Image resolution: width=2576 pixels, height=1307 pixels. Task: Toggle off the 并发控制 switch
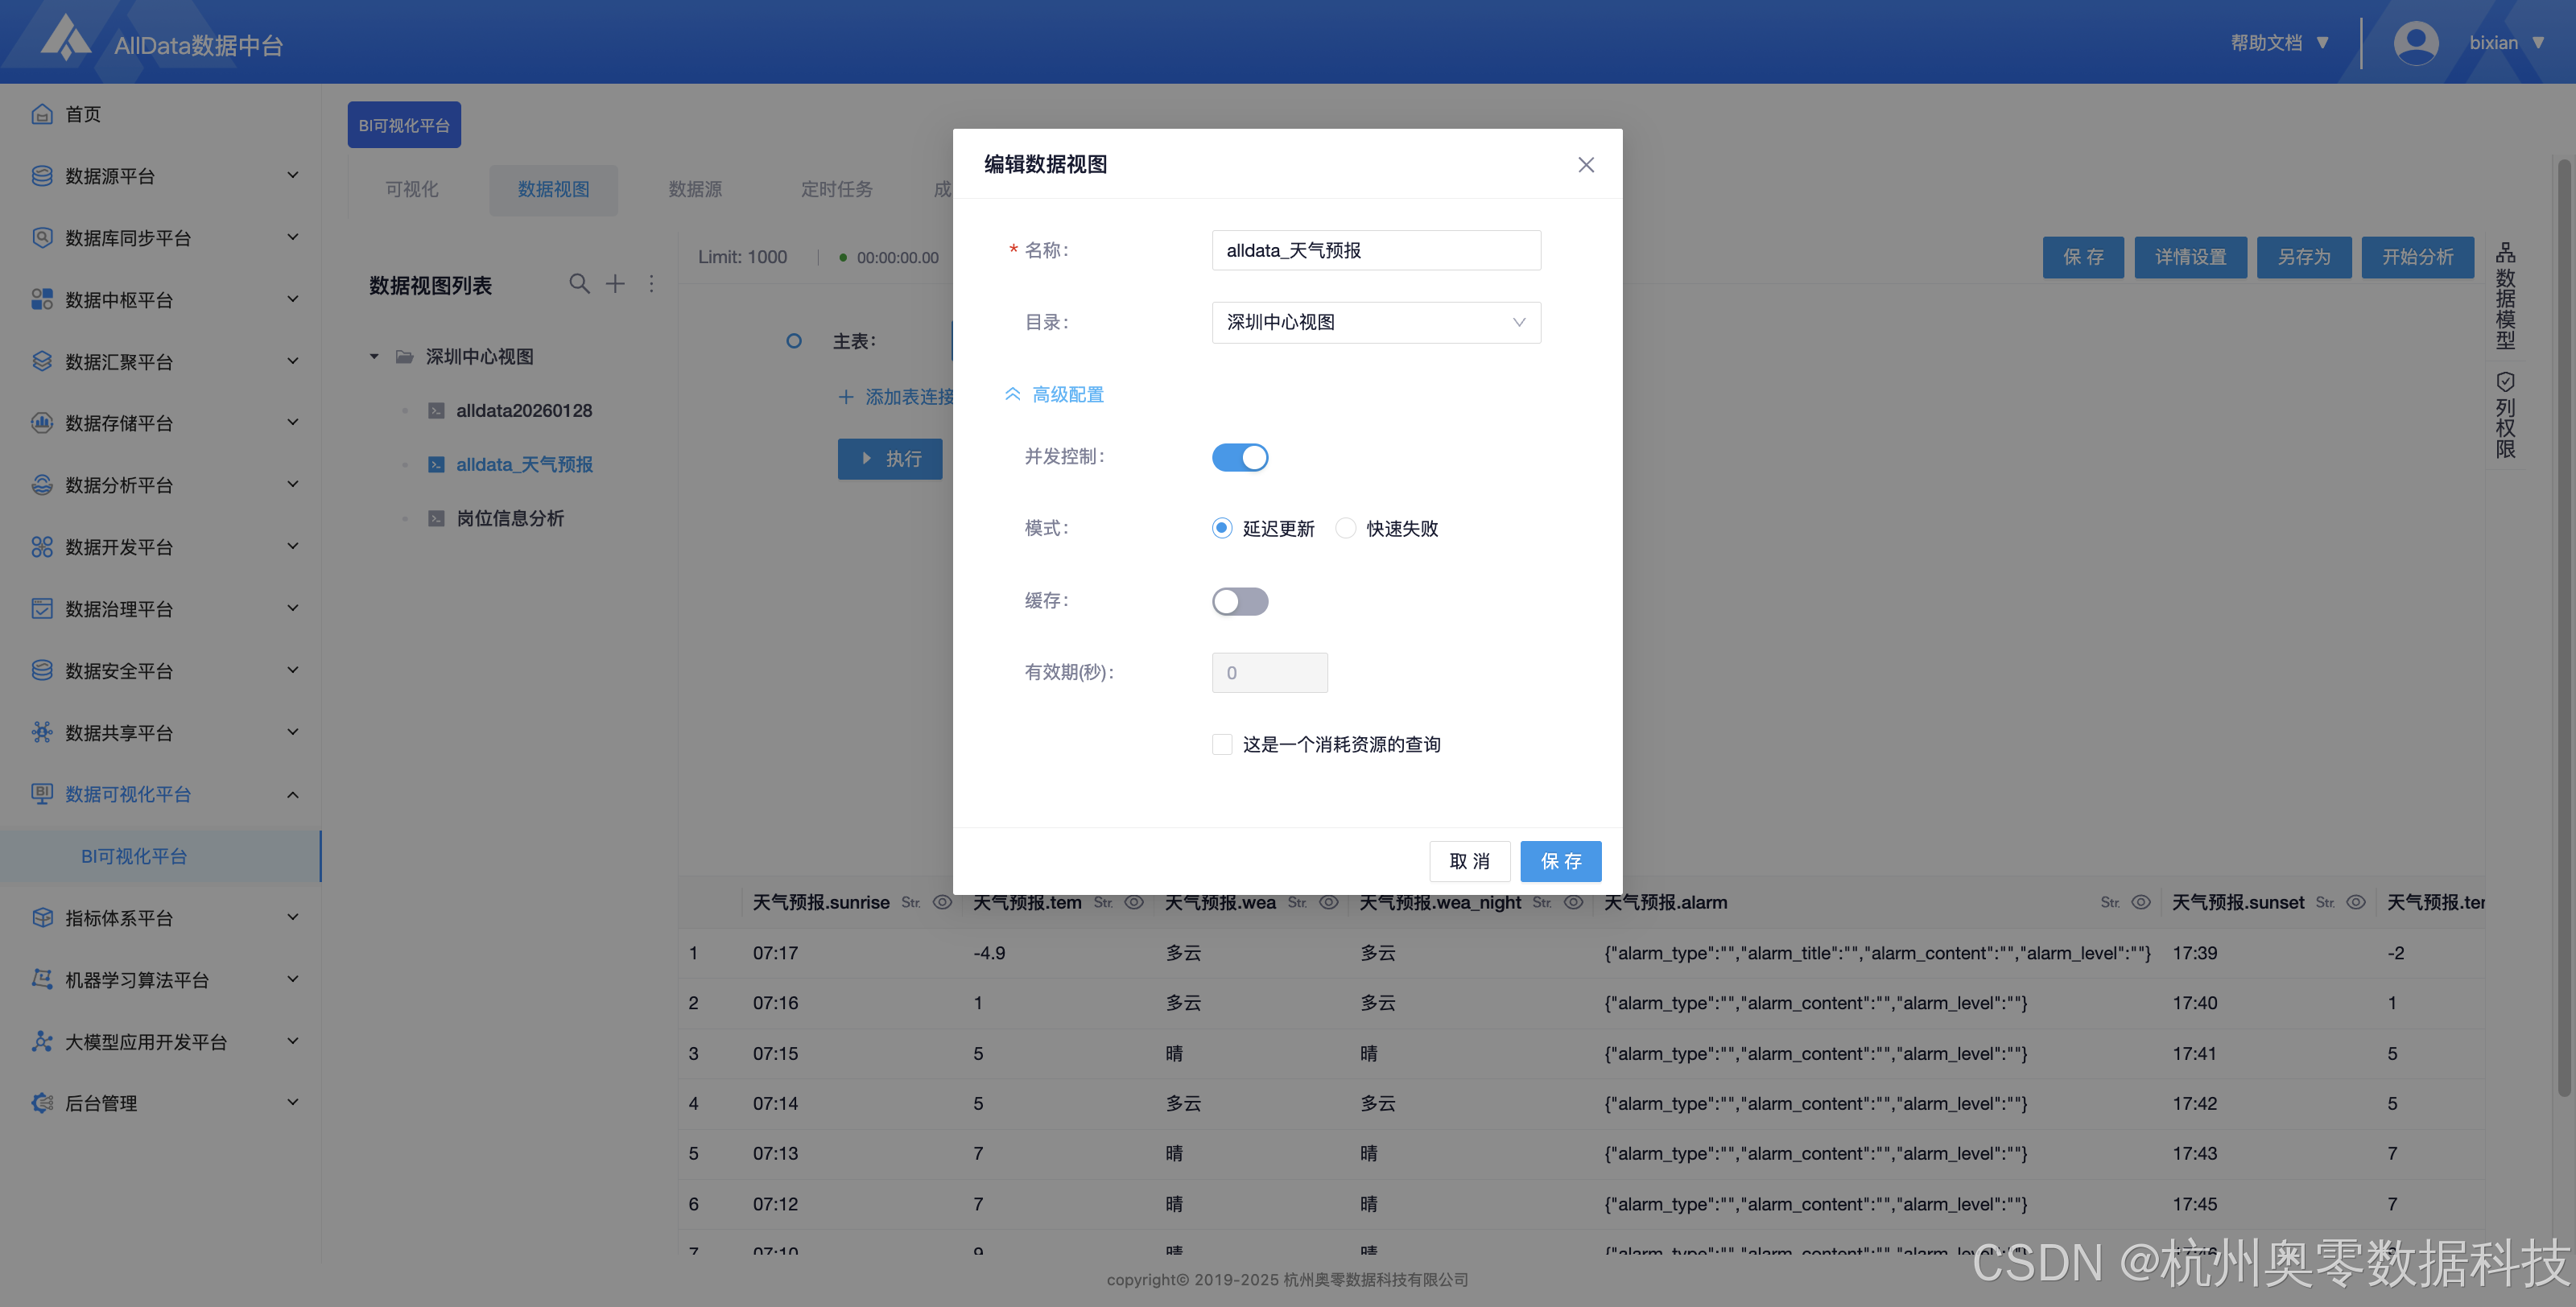1240,457
